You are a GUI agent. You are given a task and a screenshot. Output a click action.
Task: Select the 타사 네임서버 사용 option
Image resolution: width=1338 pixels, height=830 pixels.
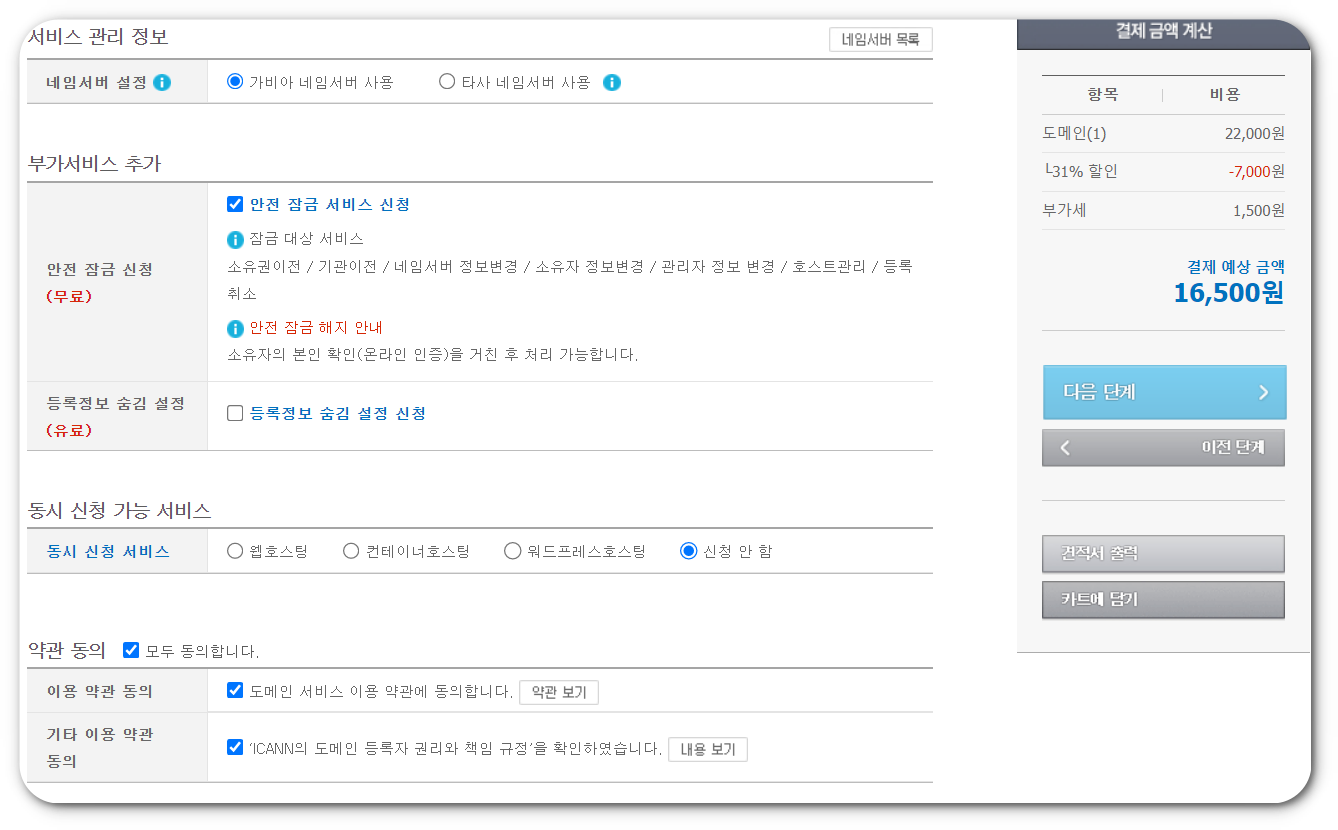pos(447,82)
